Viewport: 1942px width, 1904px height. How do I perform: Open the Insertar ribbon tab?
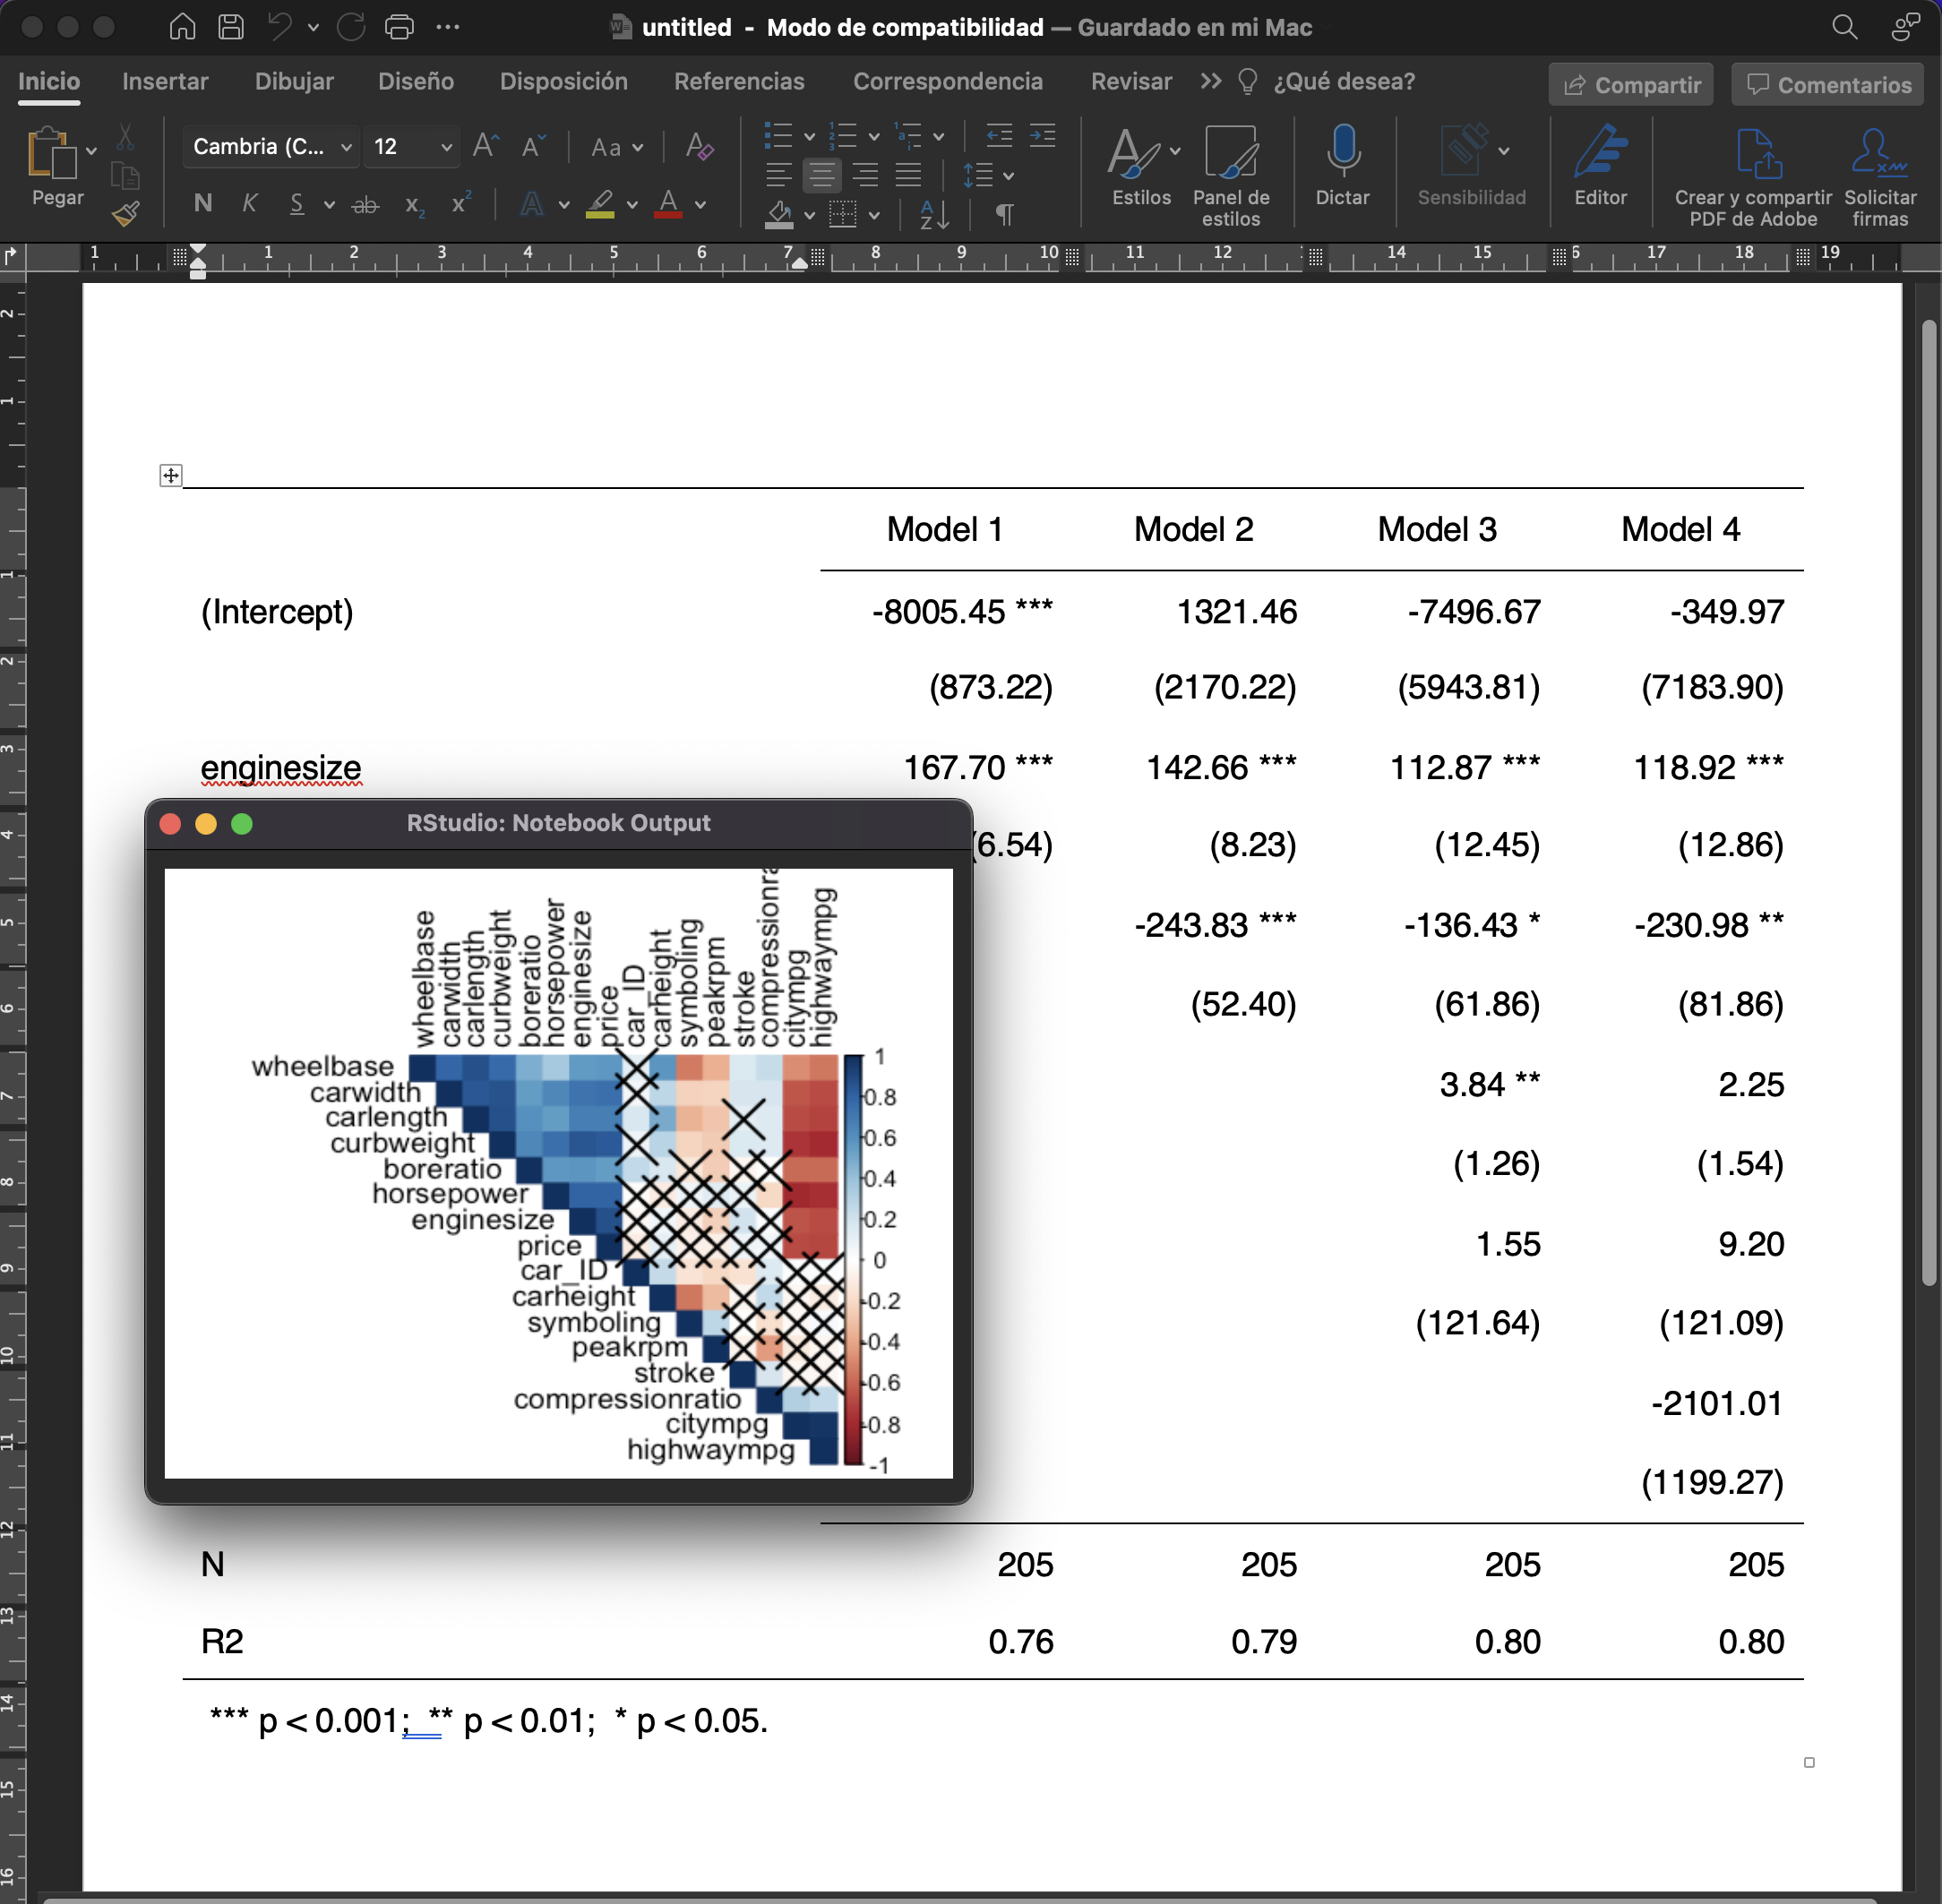[165, 81]
